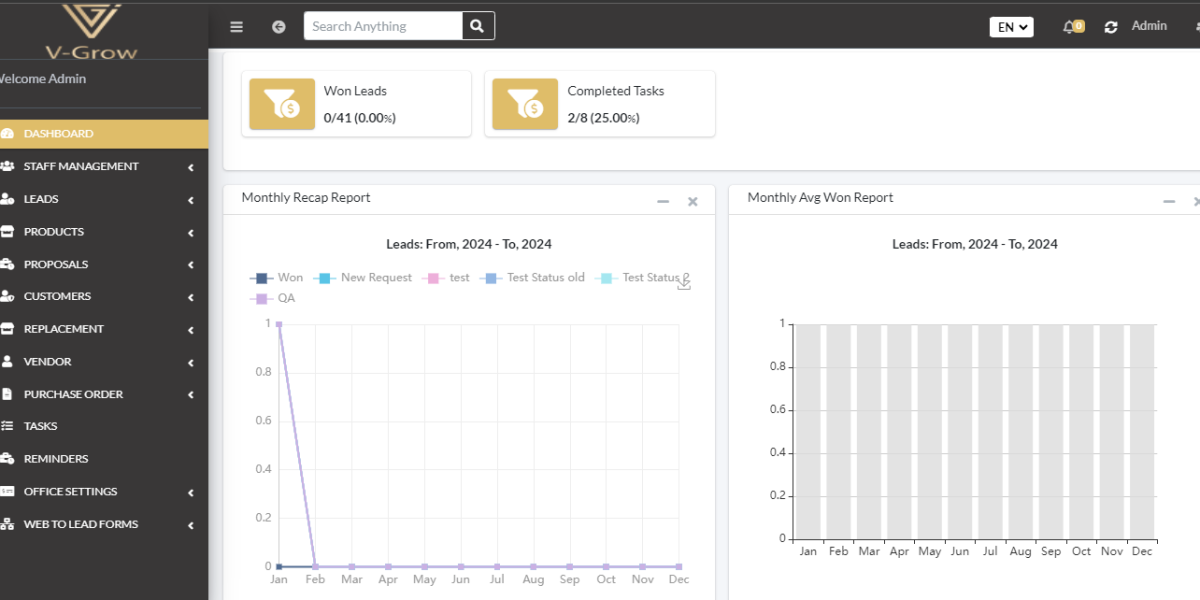
Task: Toggle the sidebar with the hamburger icon
Action: pyautogui.click(x=236, y=27)
